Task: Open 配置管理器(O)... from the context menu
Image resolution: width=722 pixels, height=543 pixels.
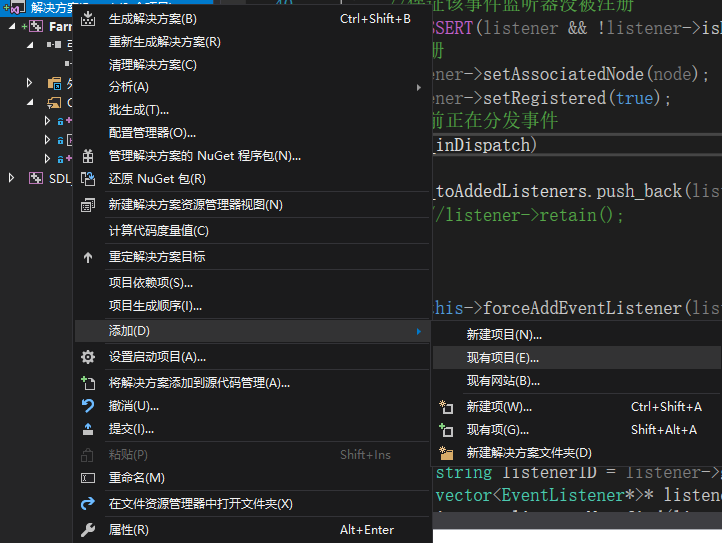Action: coord(152,133)
